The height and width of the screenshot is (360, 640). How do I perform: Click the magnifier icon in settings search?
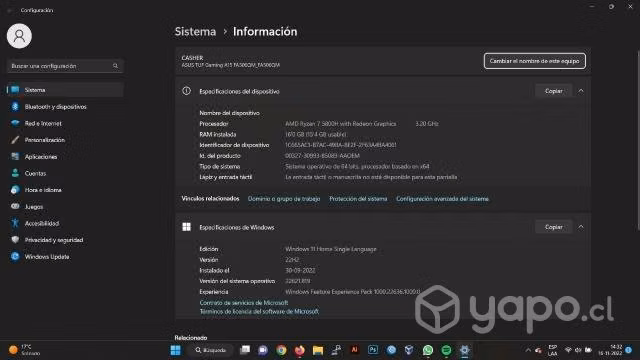[116, 66]
